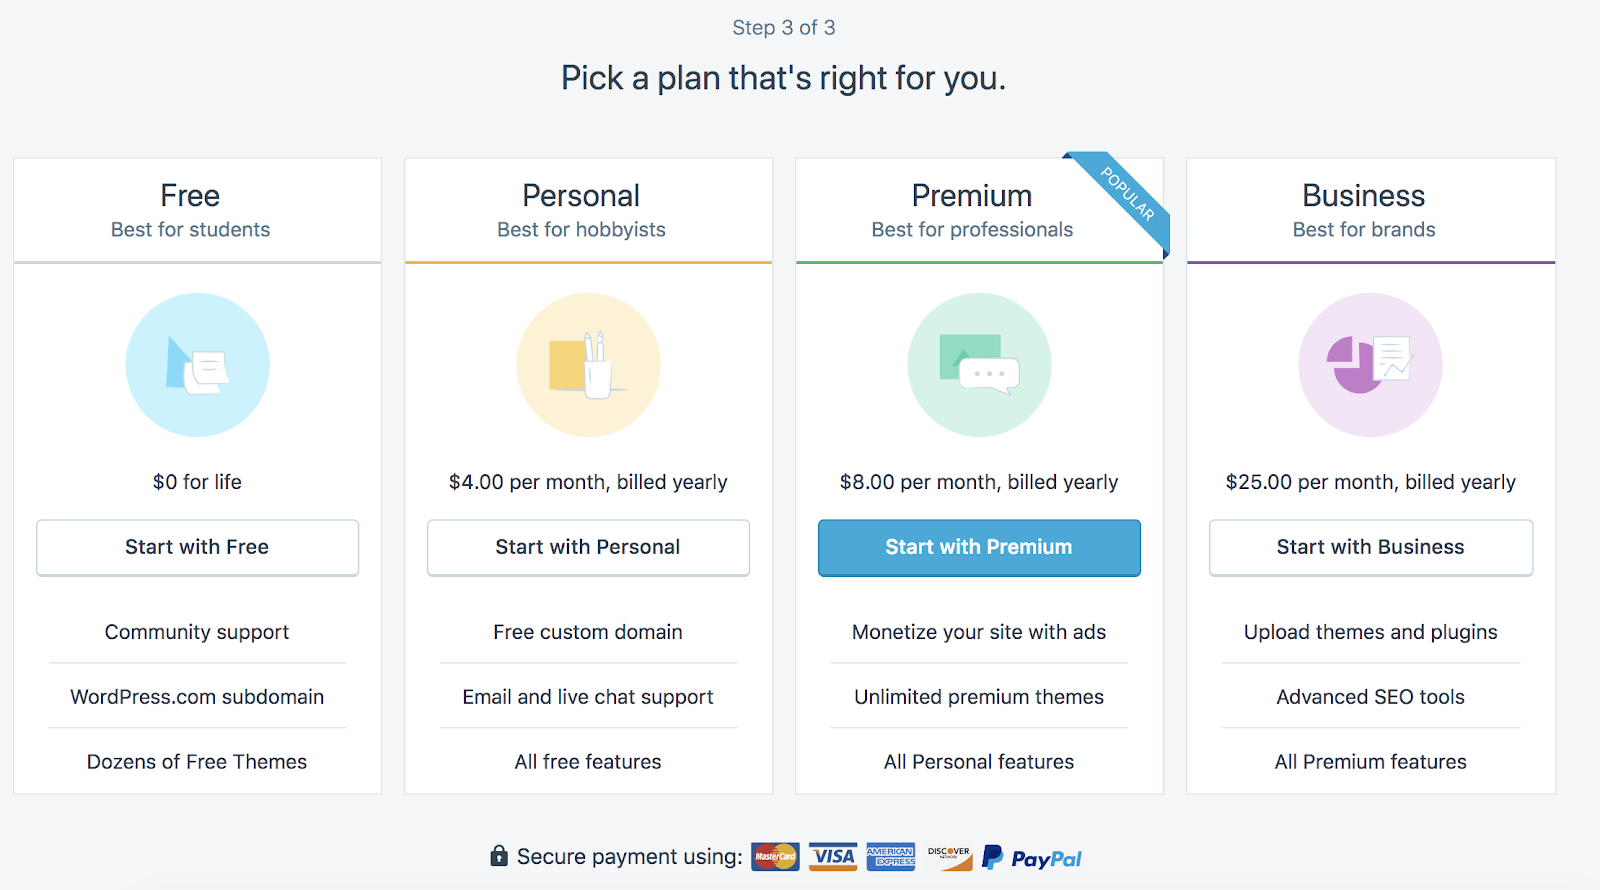
Task: Click the Personal plan pencil-cup icon
Action: tap(588, 365)
